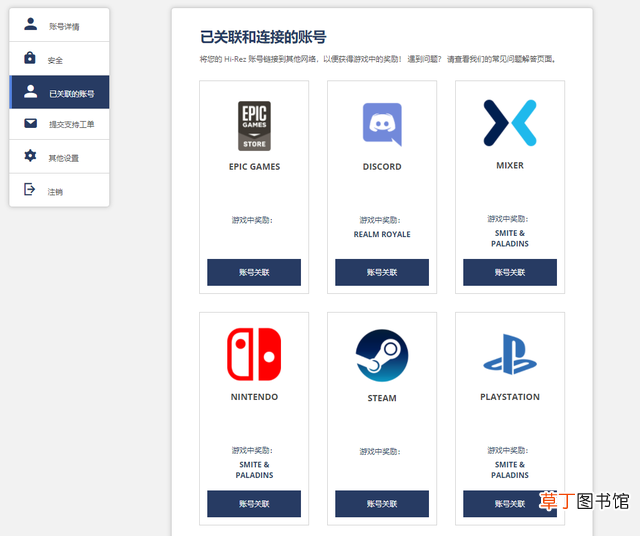Click the Nintendo Switch logo
This screenshot has height=536, width=640.
click(x=254, y=354)
